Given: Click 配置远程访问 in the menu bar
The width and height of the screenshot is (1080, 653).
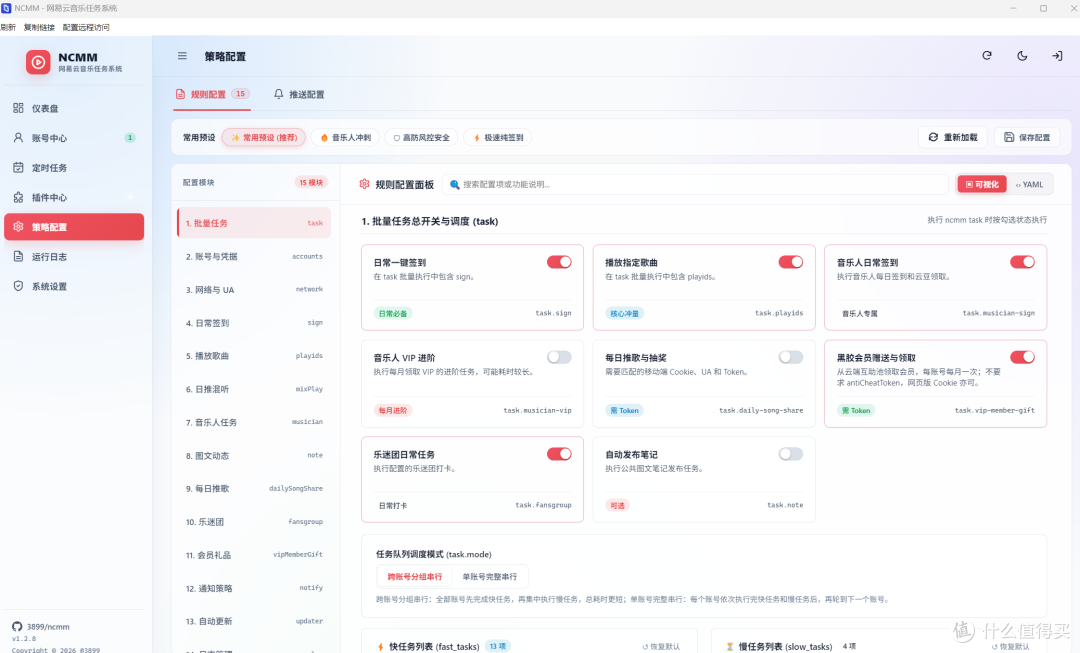Looking at the screenshot, I should (86, 28).
